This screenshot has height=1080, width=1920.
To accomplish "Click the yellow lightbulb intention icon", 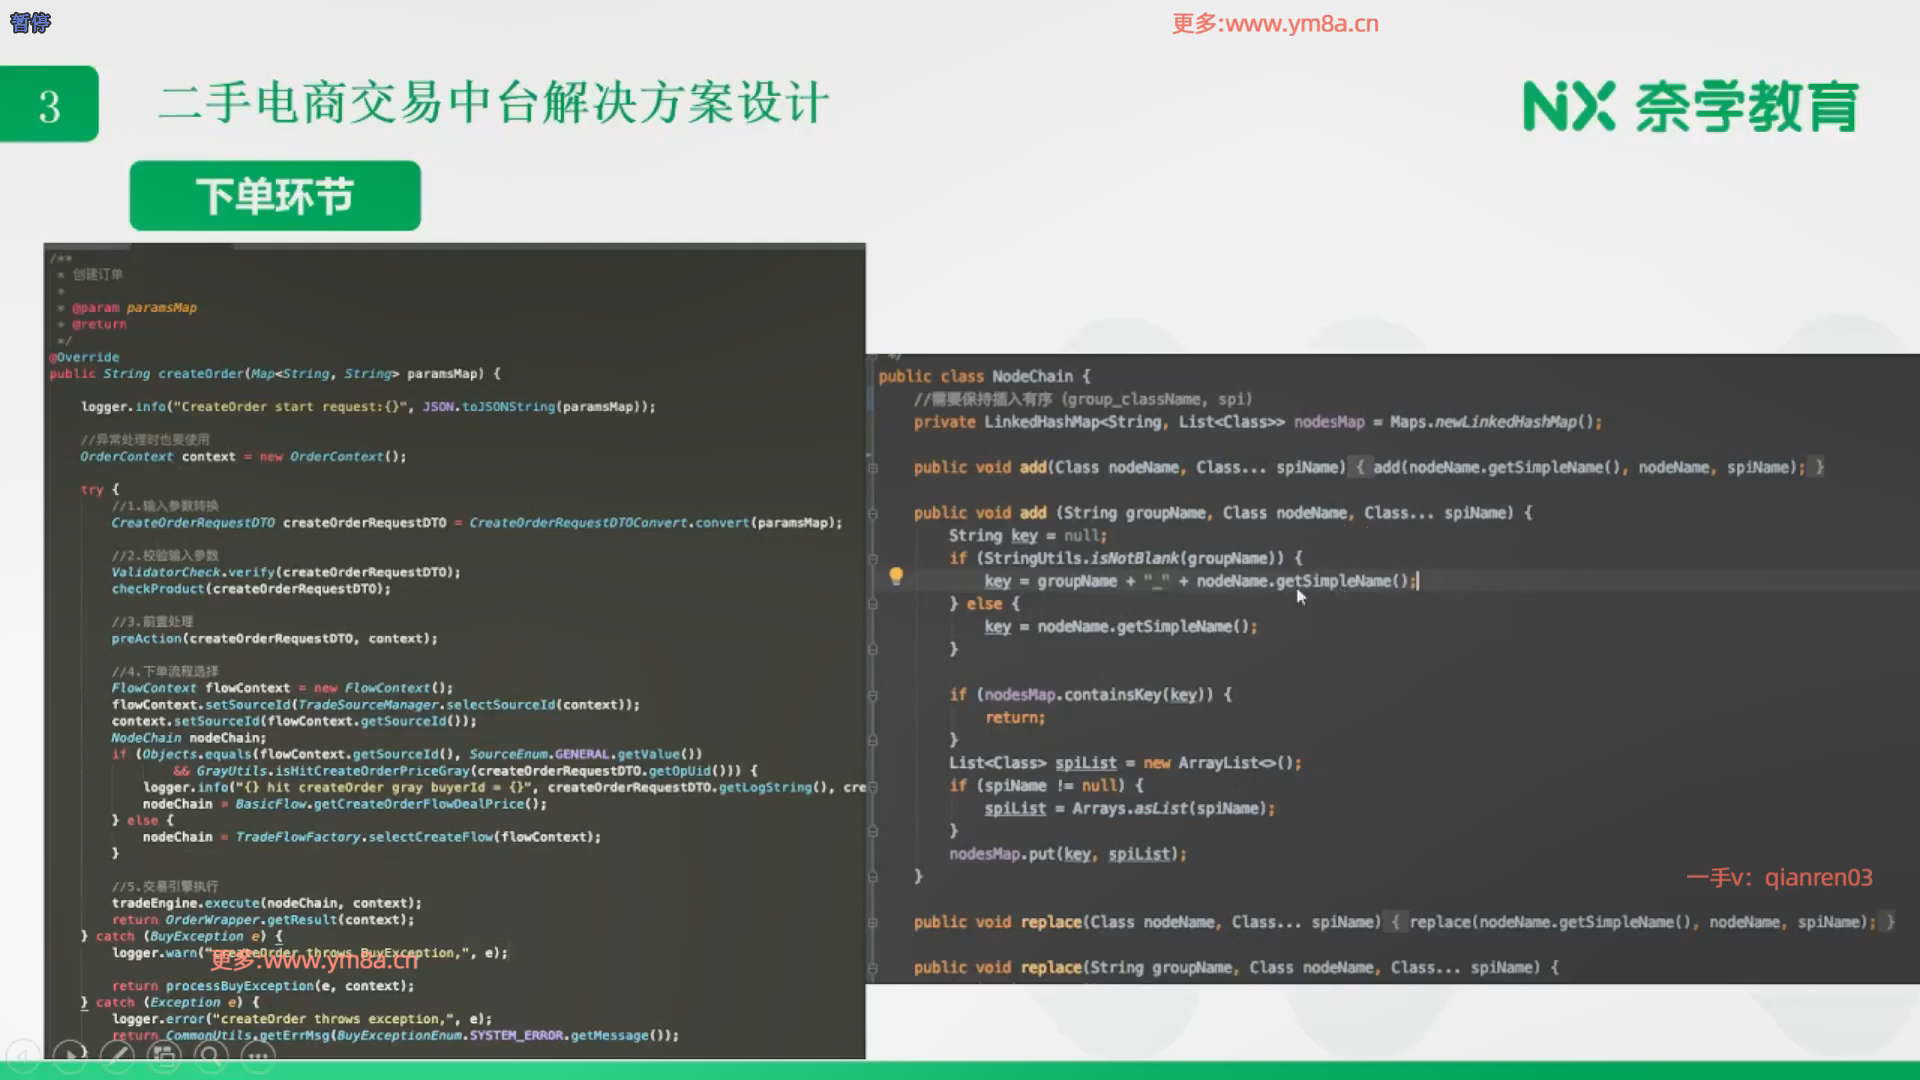I will [x=896, y=576].
